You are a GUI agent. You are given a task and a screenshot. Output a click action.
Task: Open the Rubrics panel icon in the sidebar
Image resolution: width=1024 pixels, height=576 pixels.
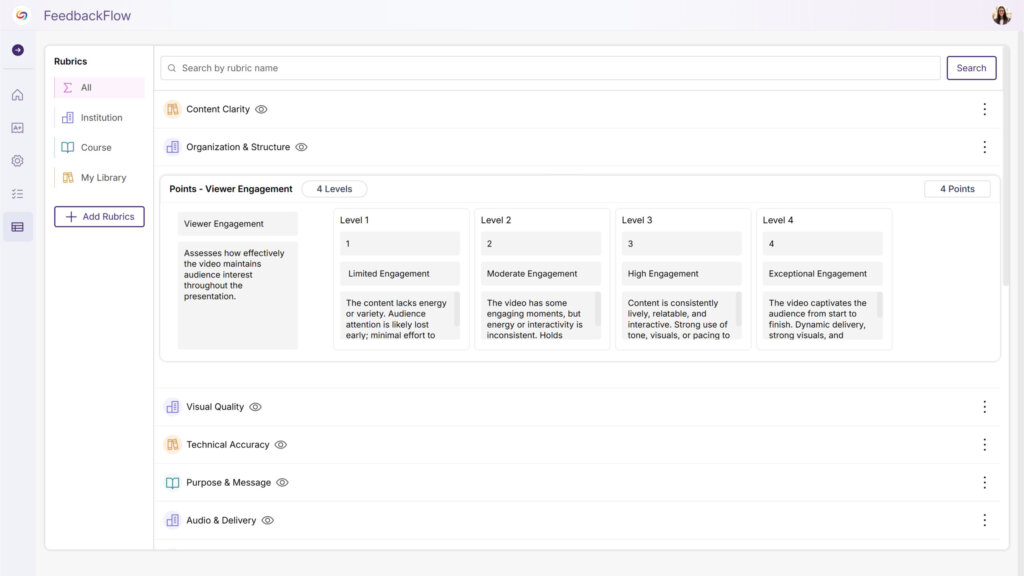[17, 226]
